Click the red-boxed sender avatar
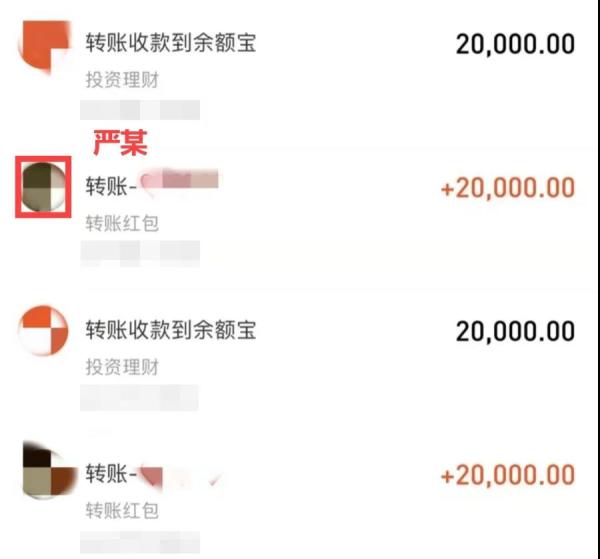The height and width of the screenshot is (559, 600). tap(43, 187)
